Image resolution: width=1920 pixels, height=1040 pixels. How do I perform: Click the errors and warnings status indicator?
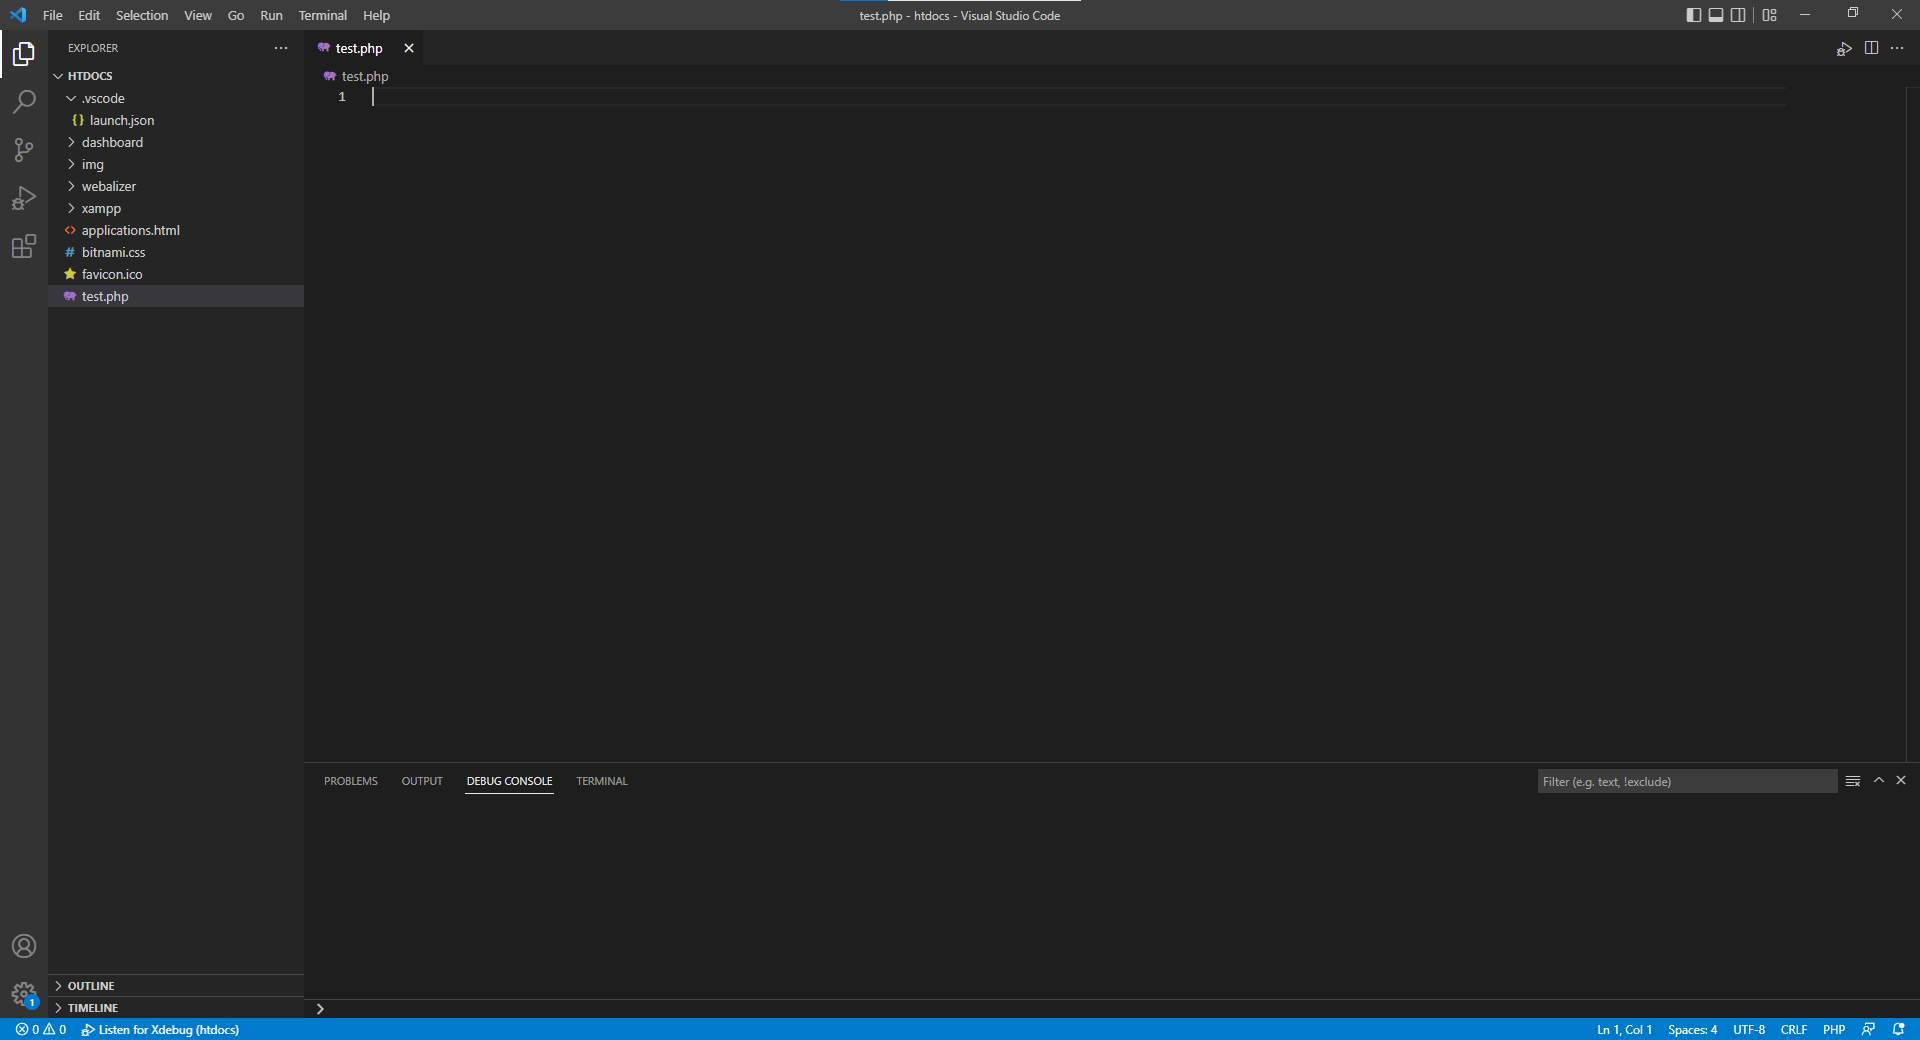click(x=41, y=1029)
